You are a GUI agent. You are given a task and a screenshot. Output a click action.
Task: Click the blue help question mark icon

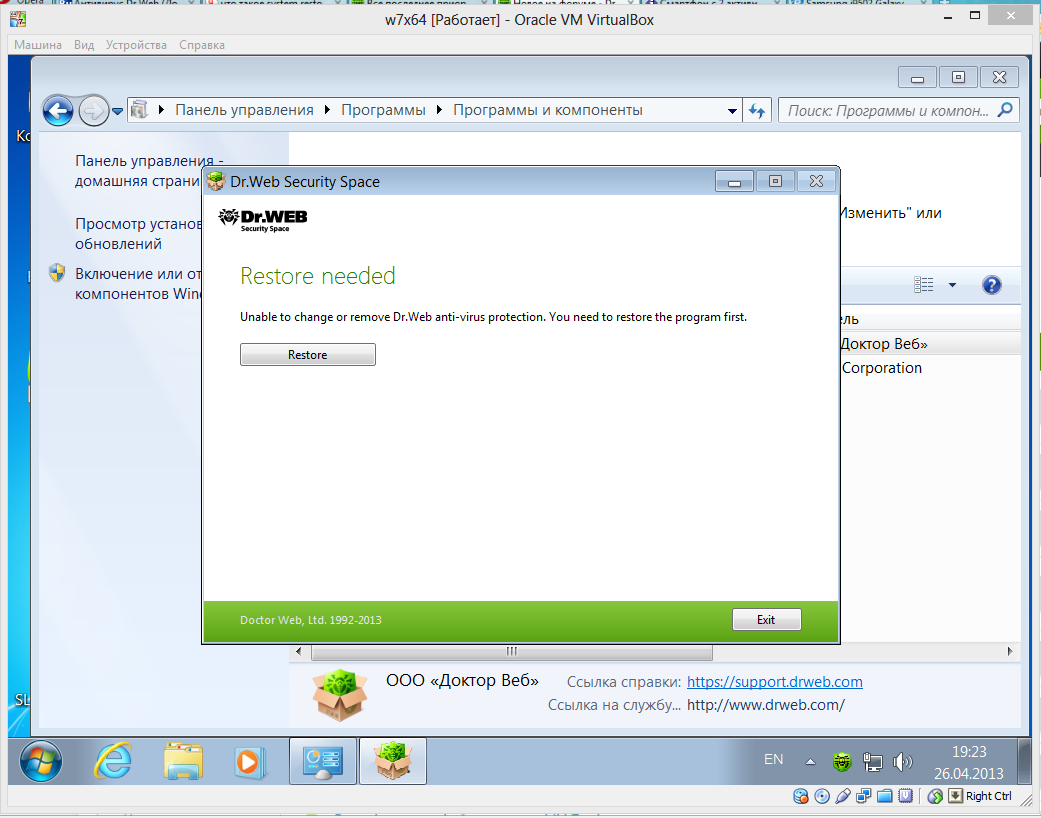(x=991, y=285)
